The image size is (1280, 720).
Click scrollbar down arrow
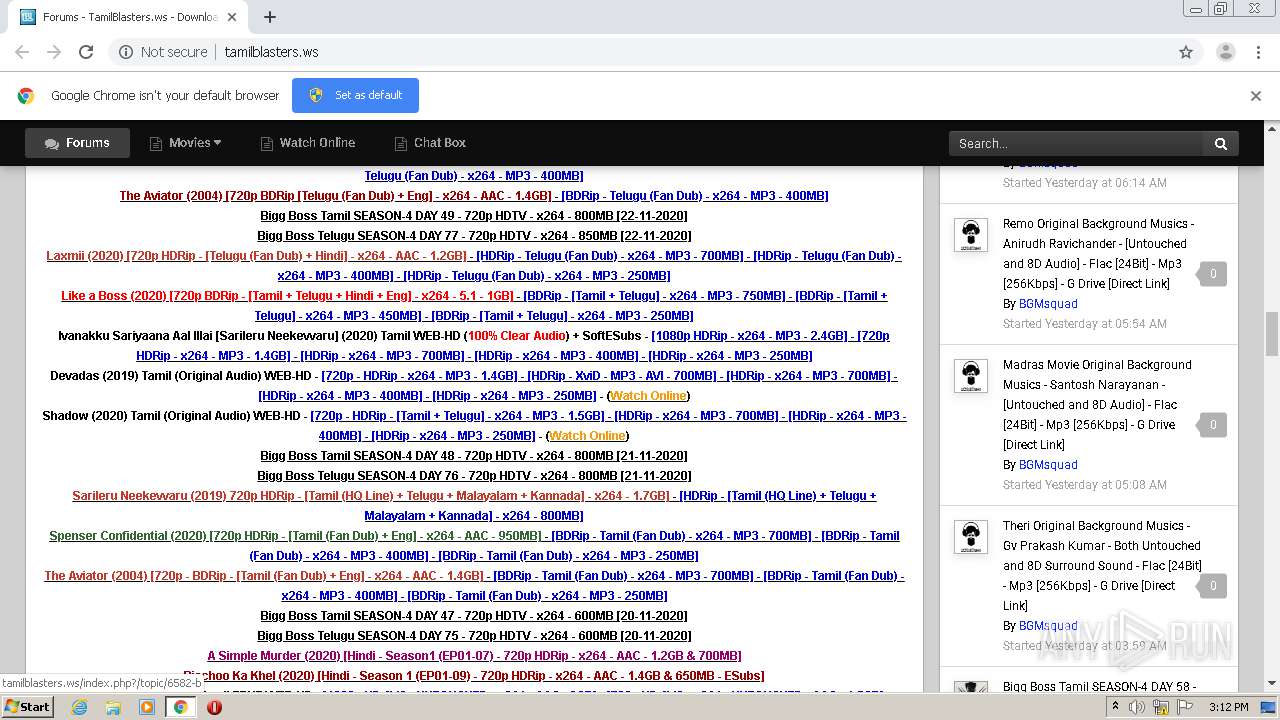coord(1272,684)
